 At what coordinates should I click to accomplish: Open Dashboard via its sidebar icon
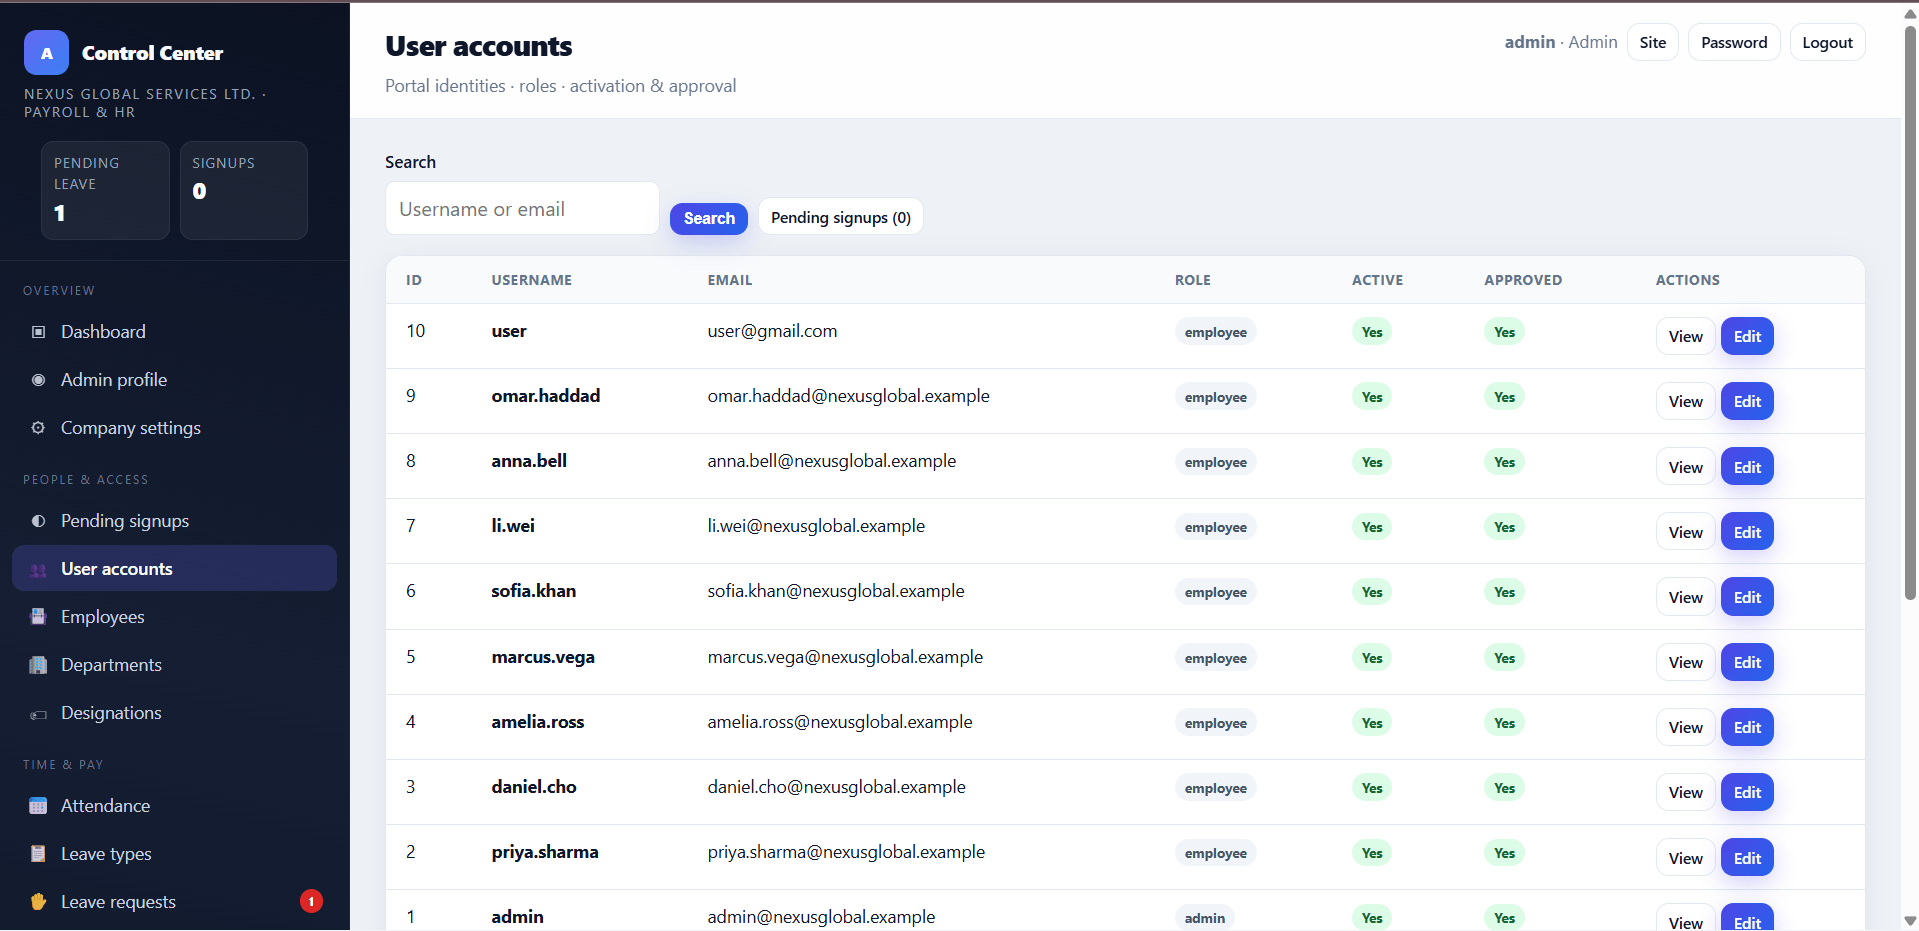38,332
